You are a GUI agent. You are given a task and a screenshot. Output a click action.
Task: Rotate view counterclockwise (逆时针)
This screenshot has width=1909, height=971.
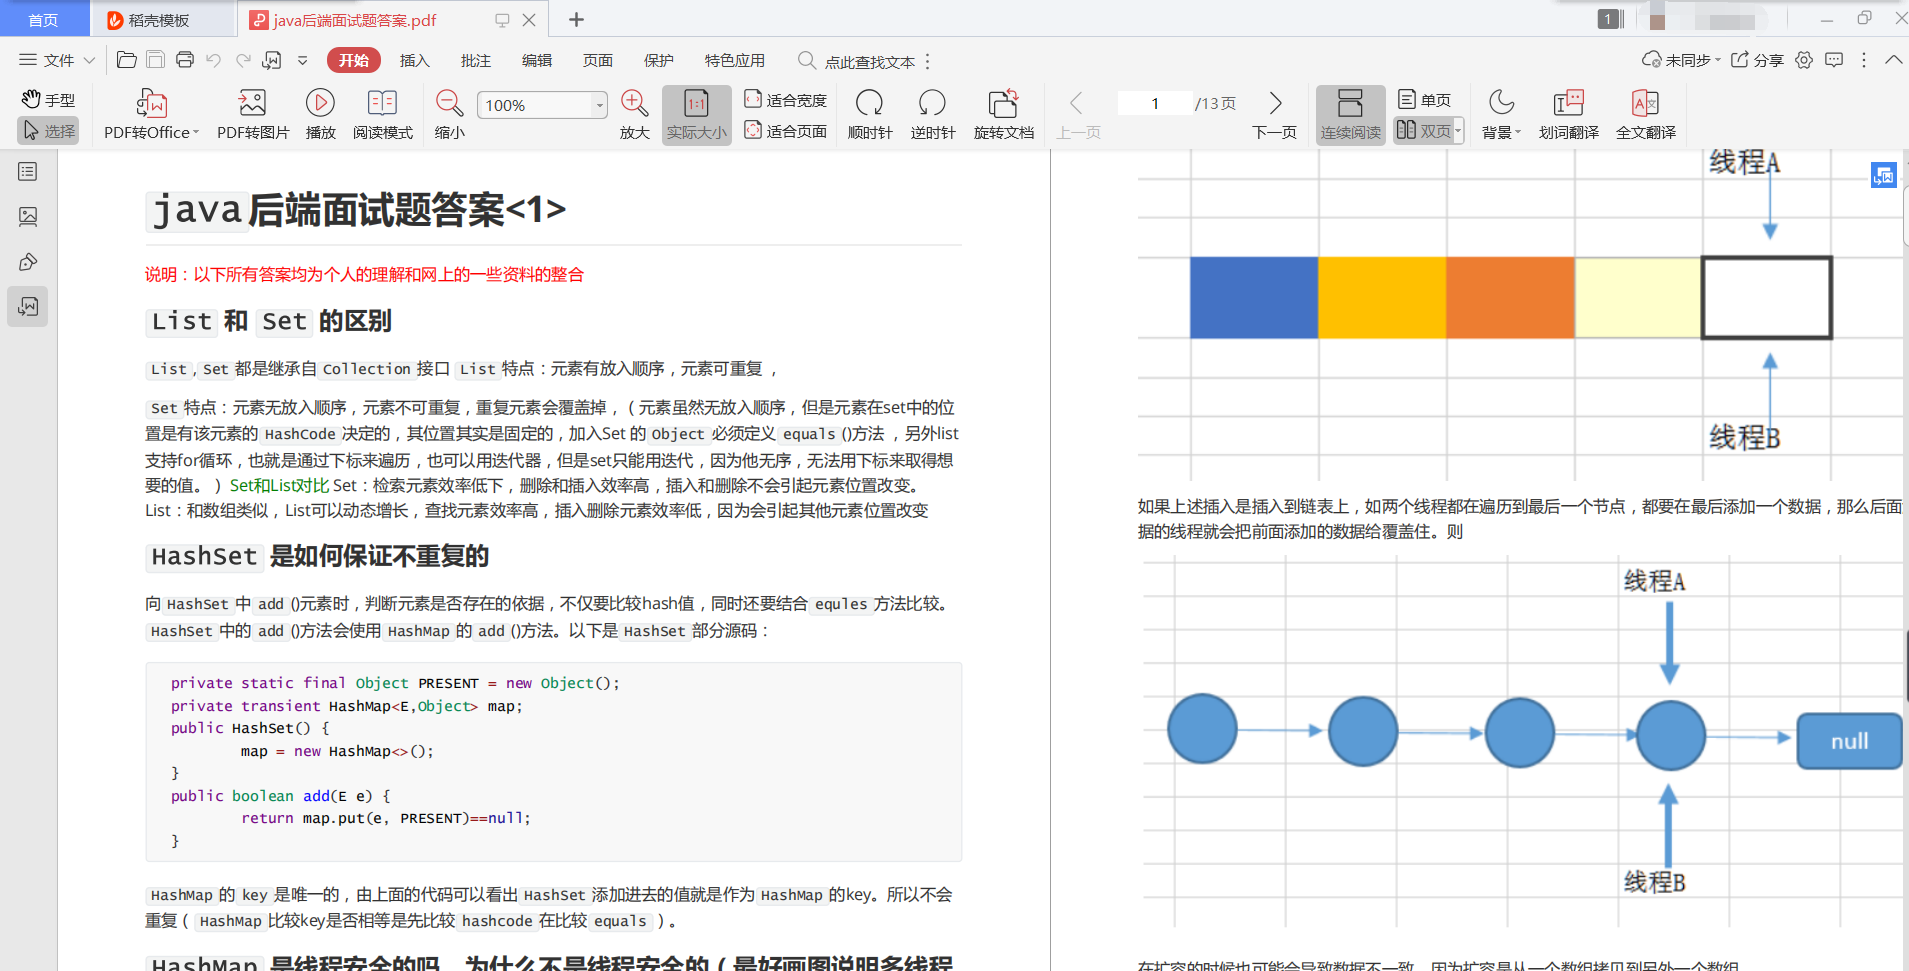[x=933, y=115]
